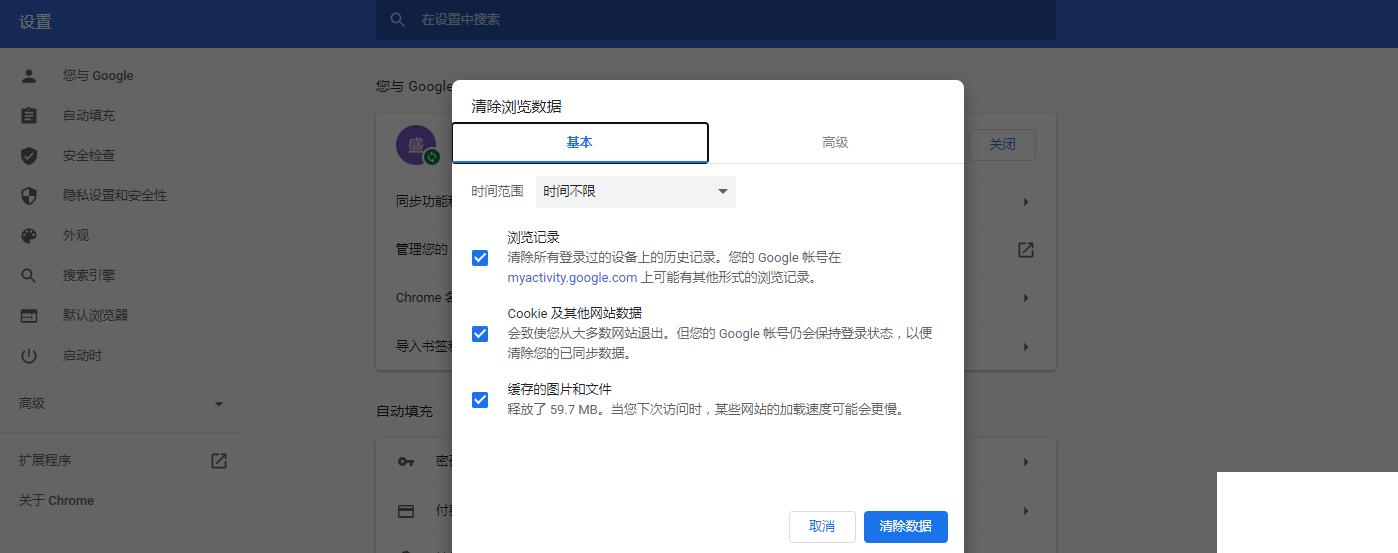The width and height of the screenshot is (1398, 553).
Task: Click the palette icon beside 外观
Action: tap(29, 236)
